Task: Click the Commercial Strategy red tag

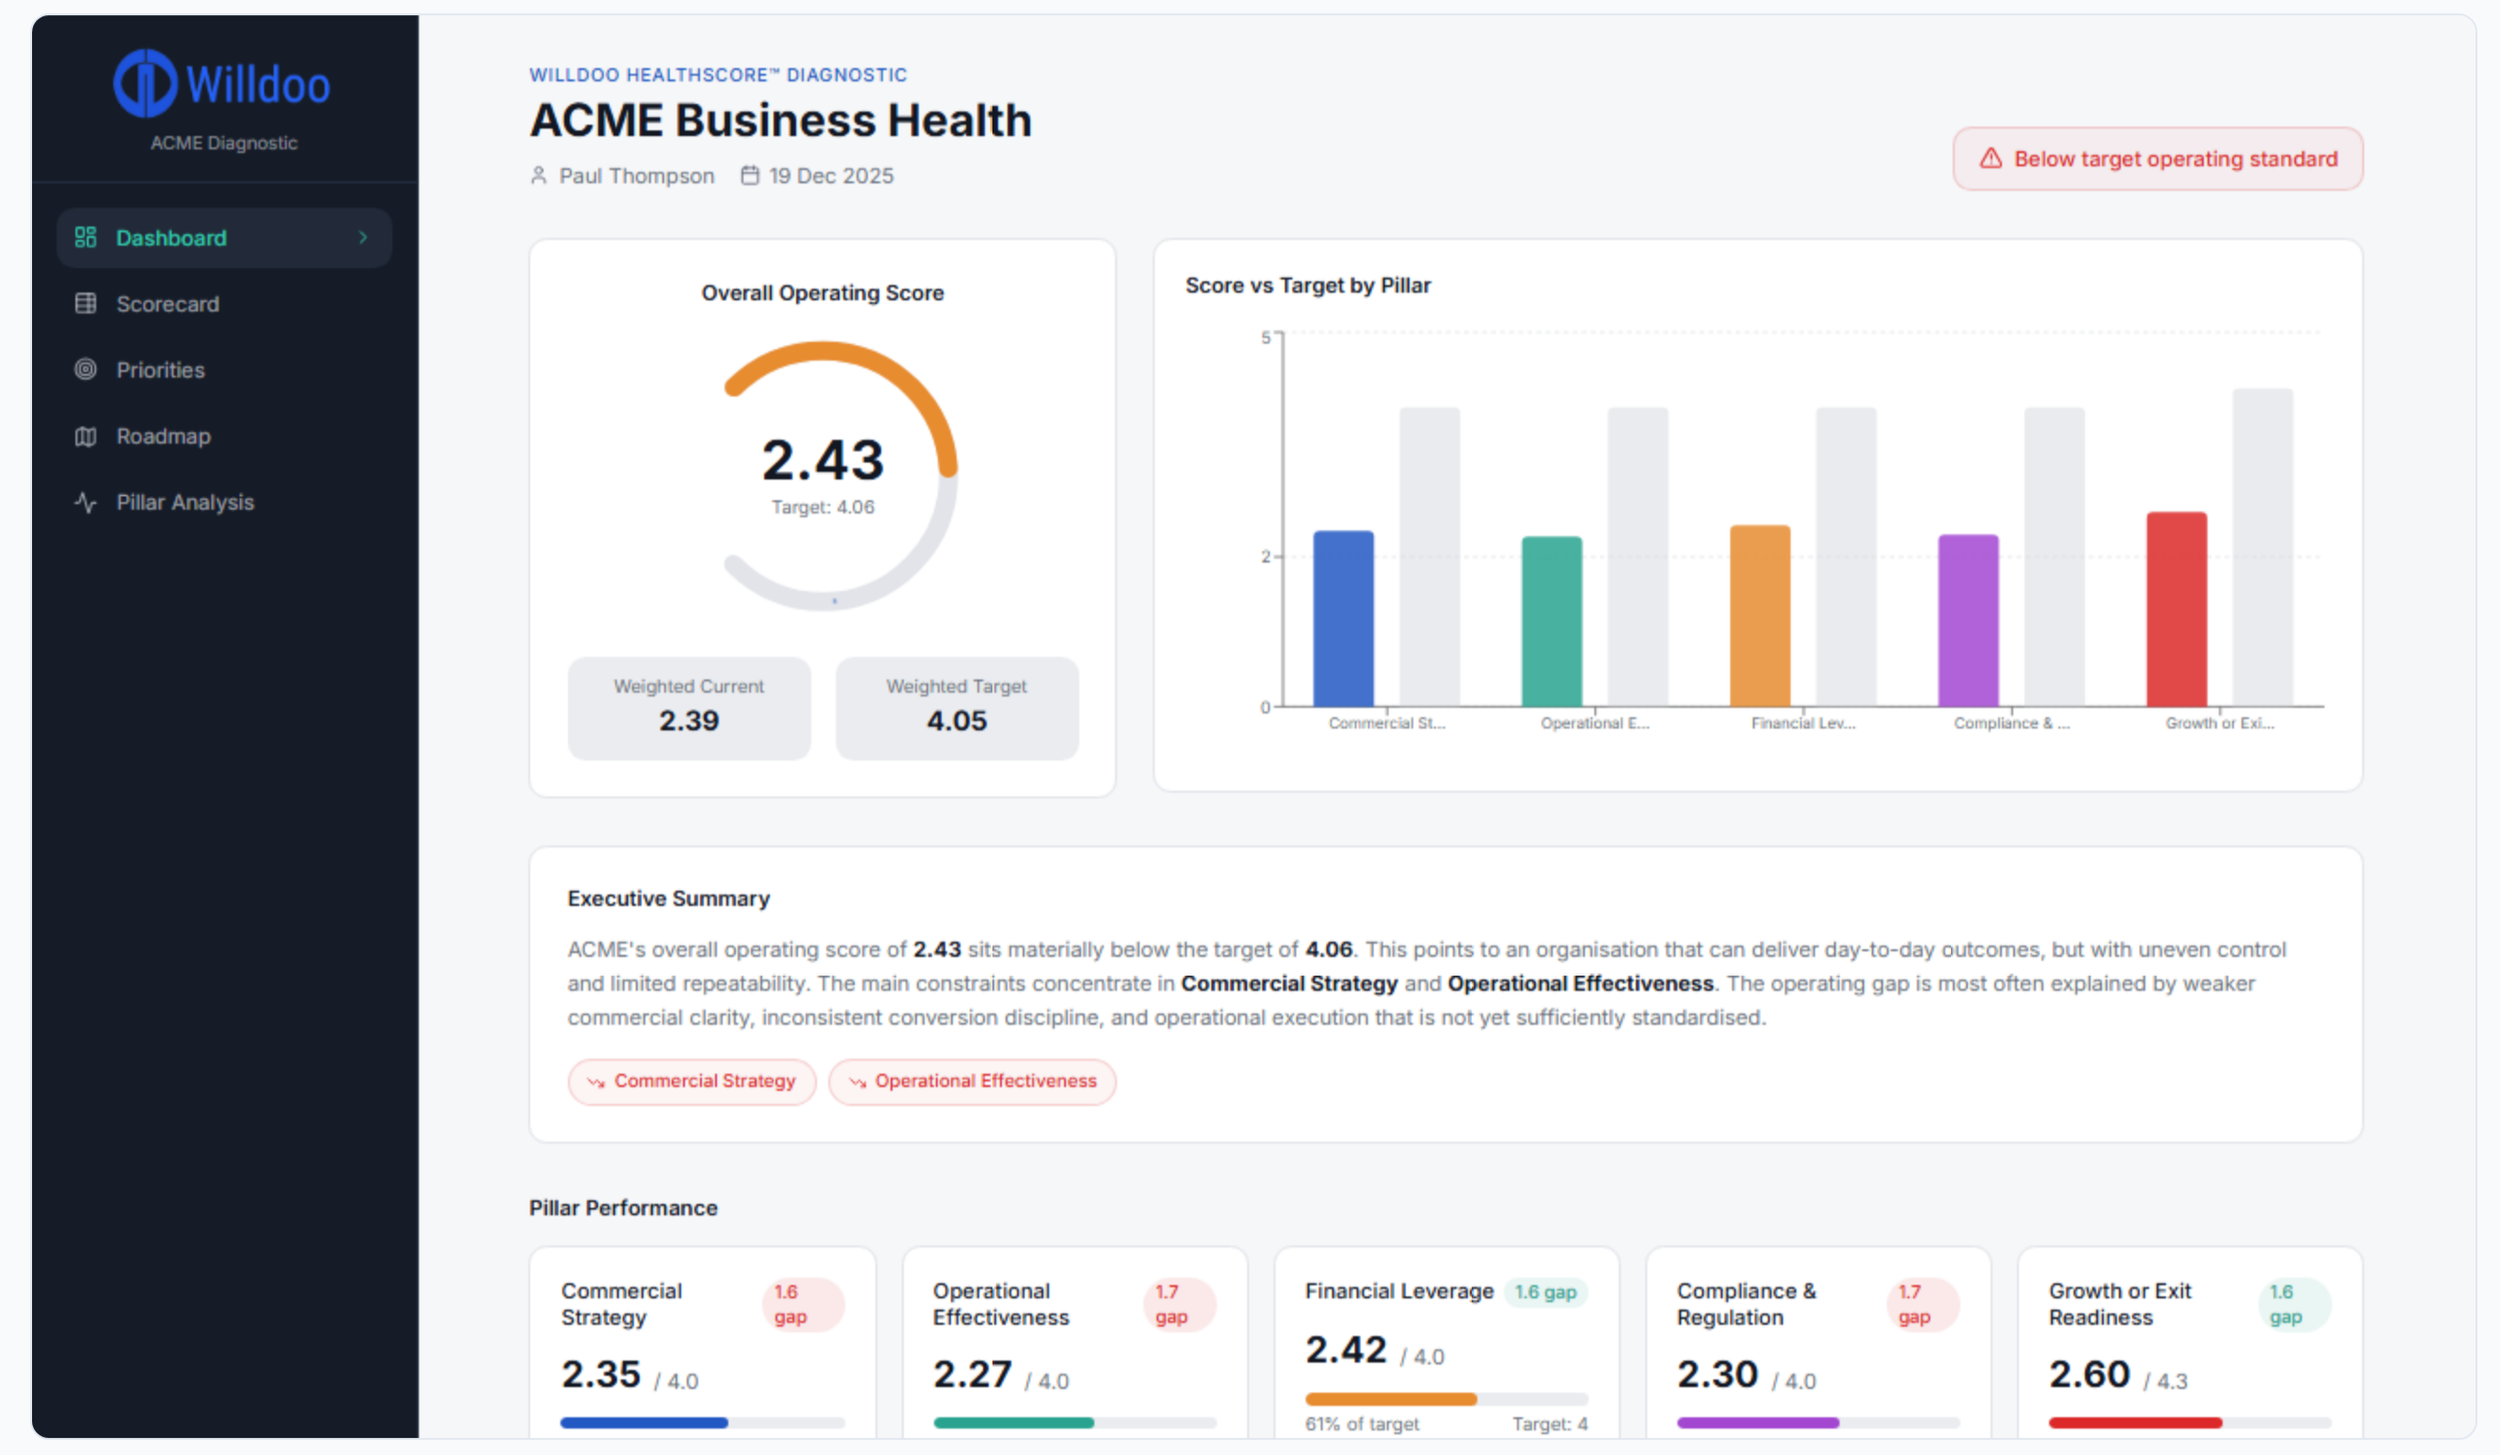Action: (692, 1081)
